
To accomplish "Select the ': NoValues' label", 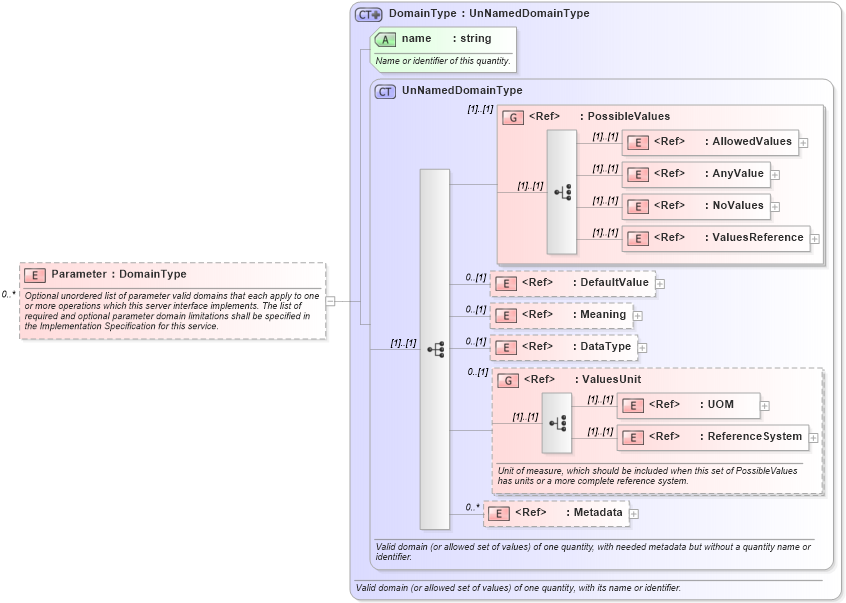I will coord(734,205).
